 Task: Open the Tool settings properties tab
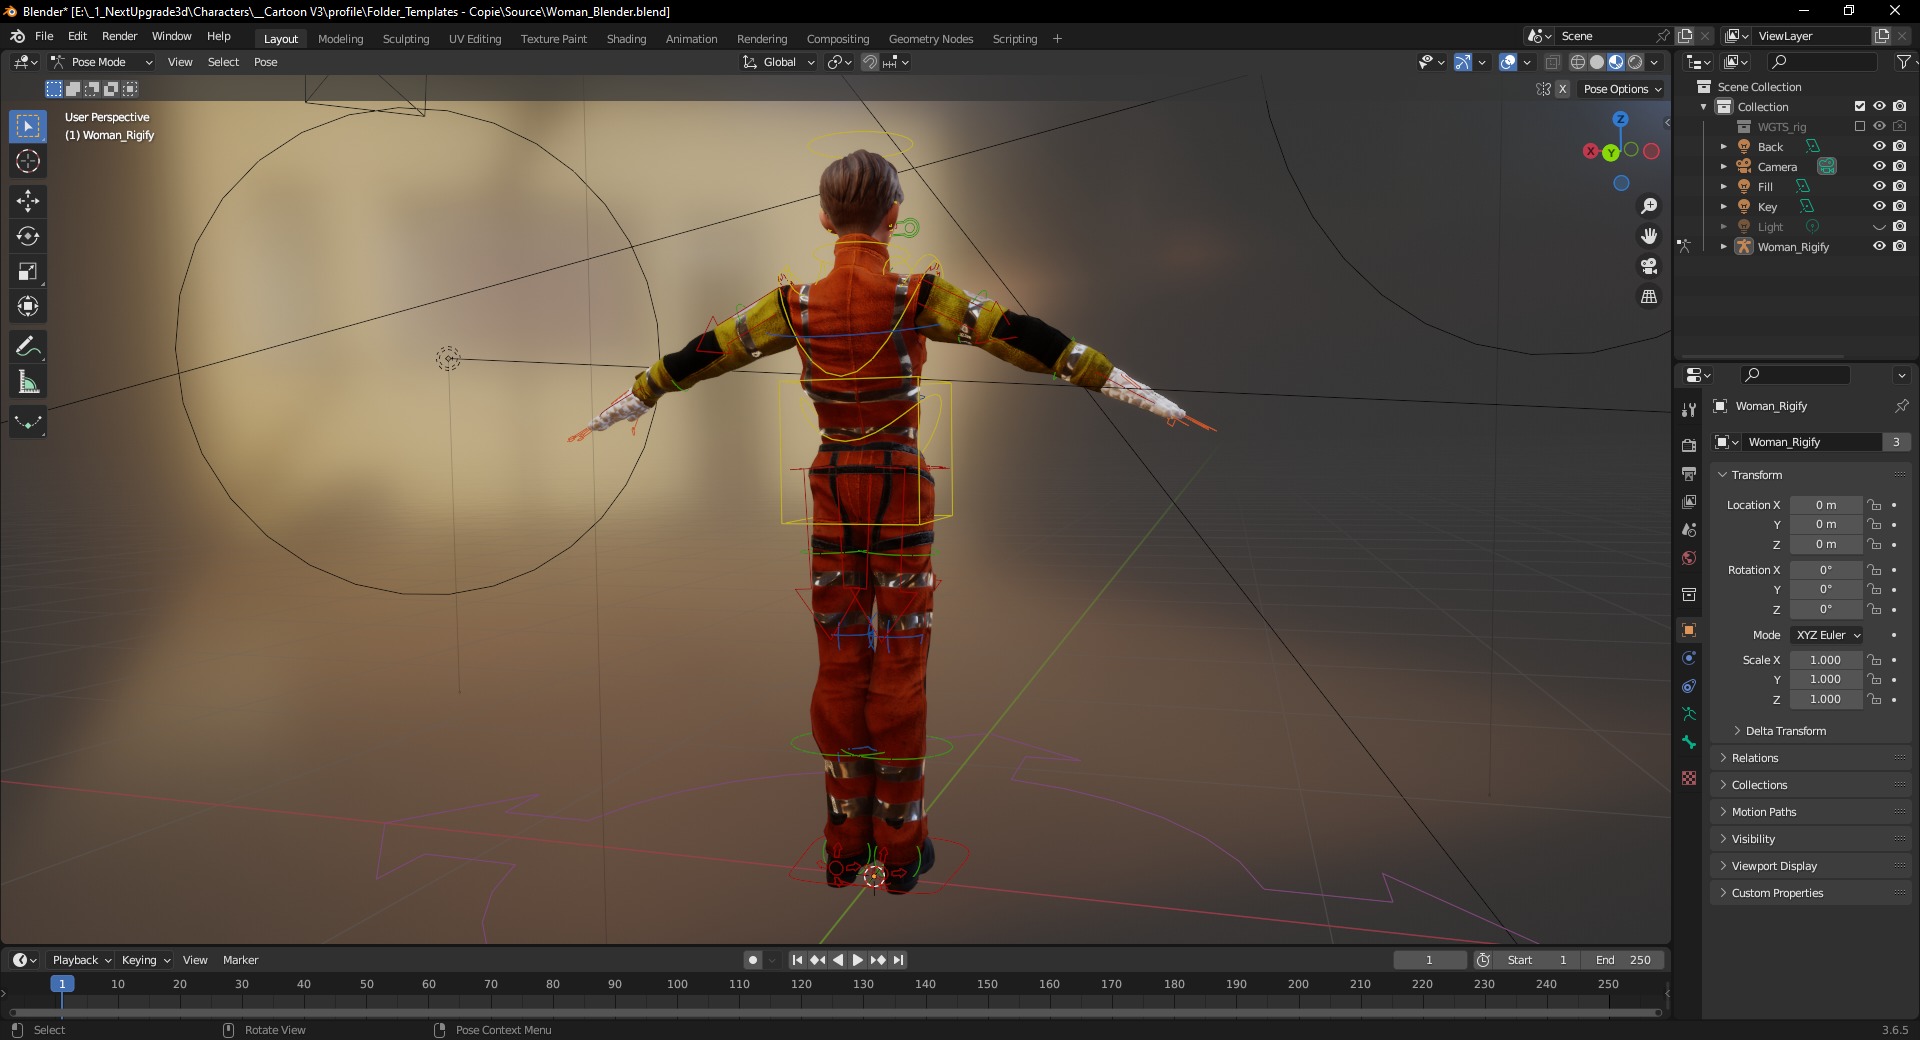pos(1689,409)
